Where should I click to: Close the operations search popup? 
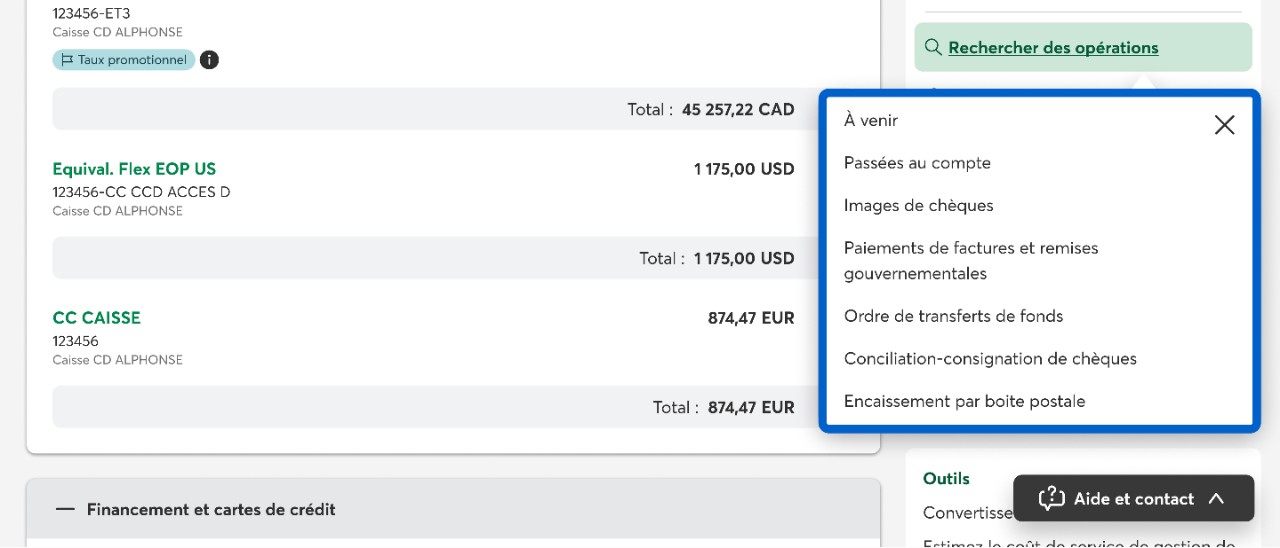pyautogui.click(x=1224, y=125)
